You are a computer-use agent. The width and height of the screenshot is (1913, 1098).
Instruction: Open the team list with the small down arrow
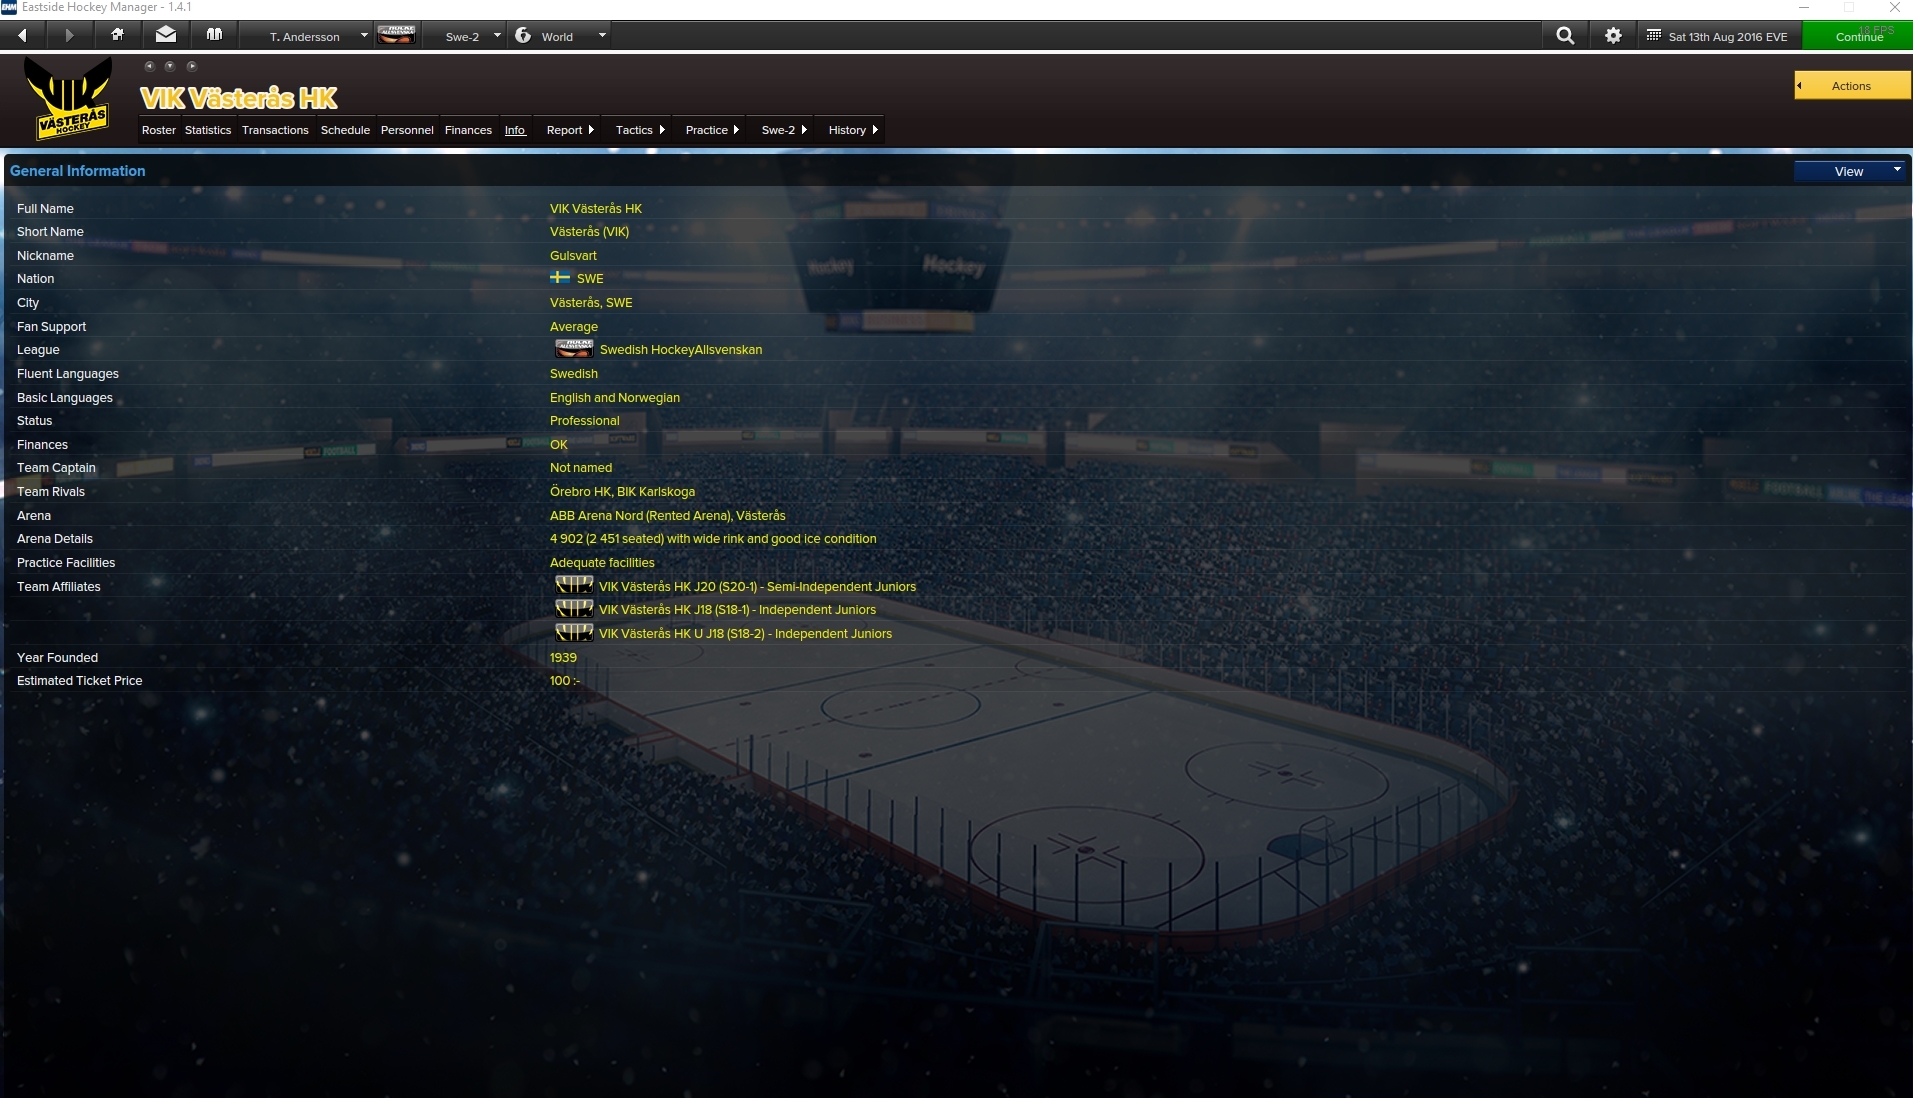170,66
